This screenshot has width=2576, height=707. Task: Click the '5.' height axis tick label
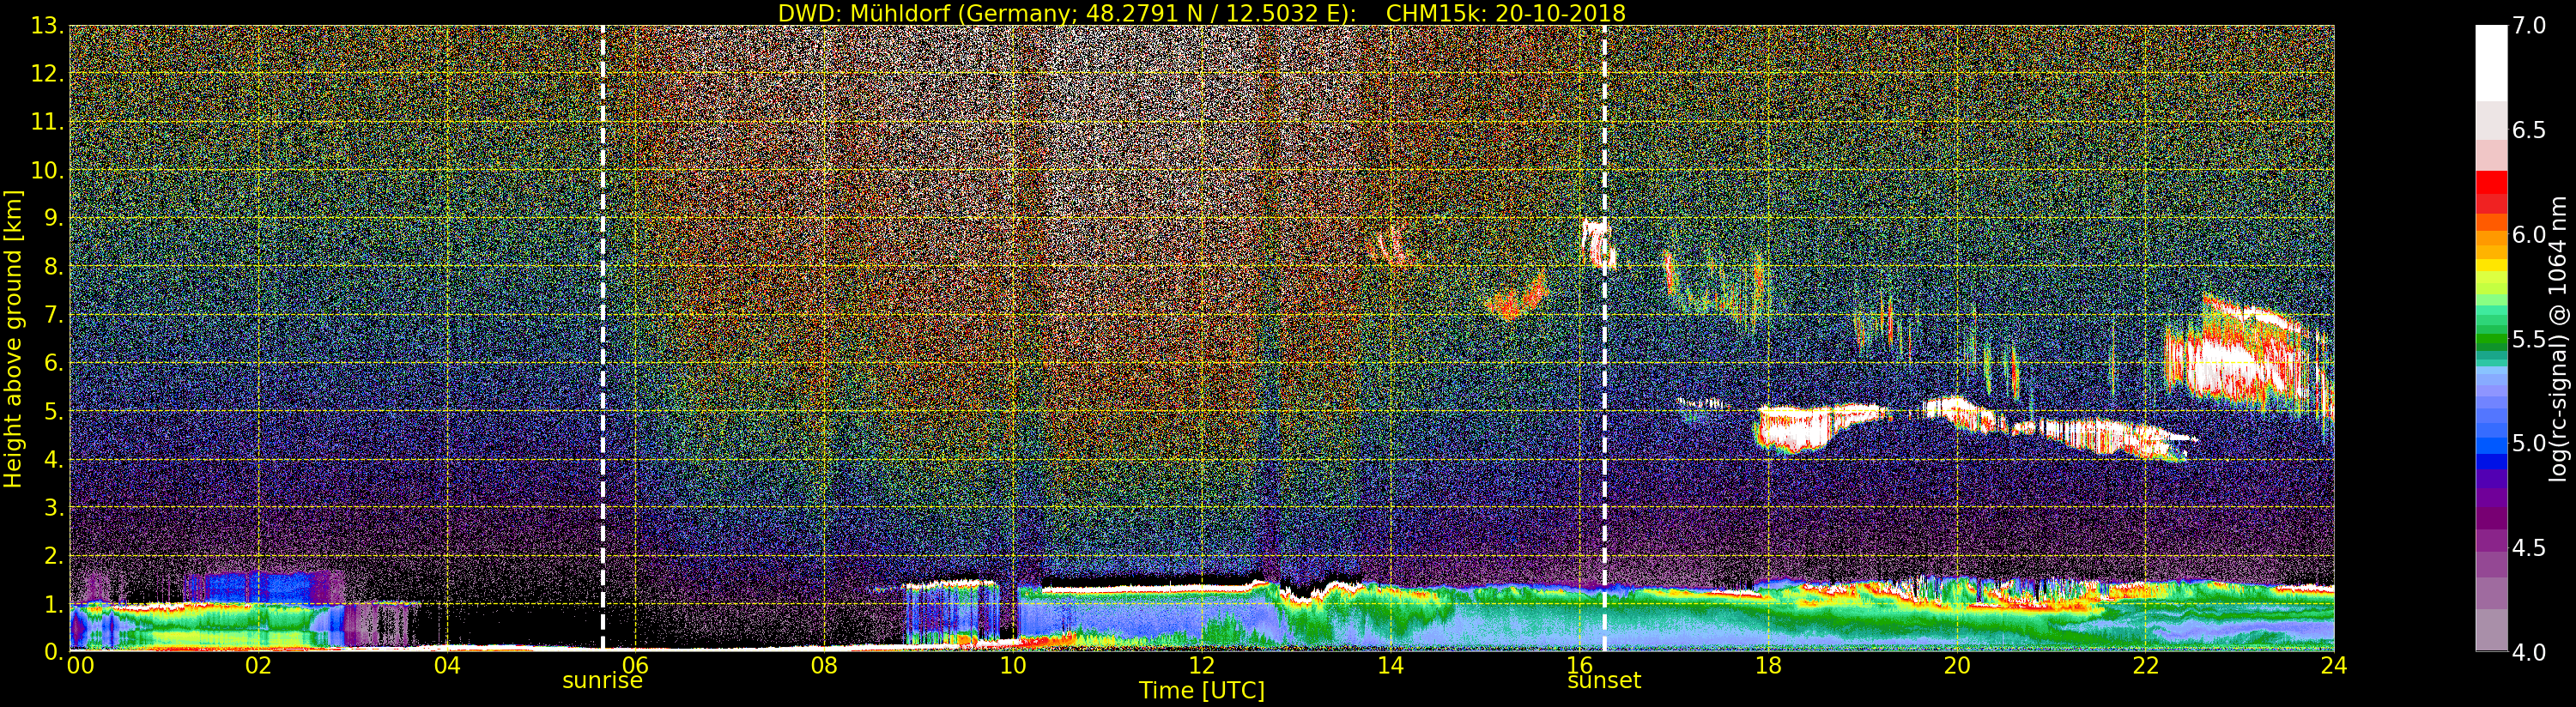[53, 411]
